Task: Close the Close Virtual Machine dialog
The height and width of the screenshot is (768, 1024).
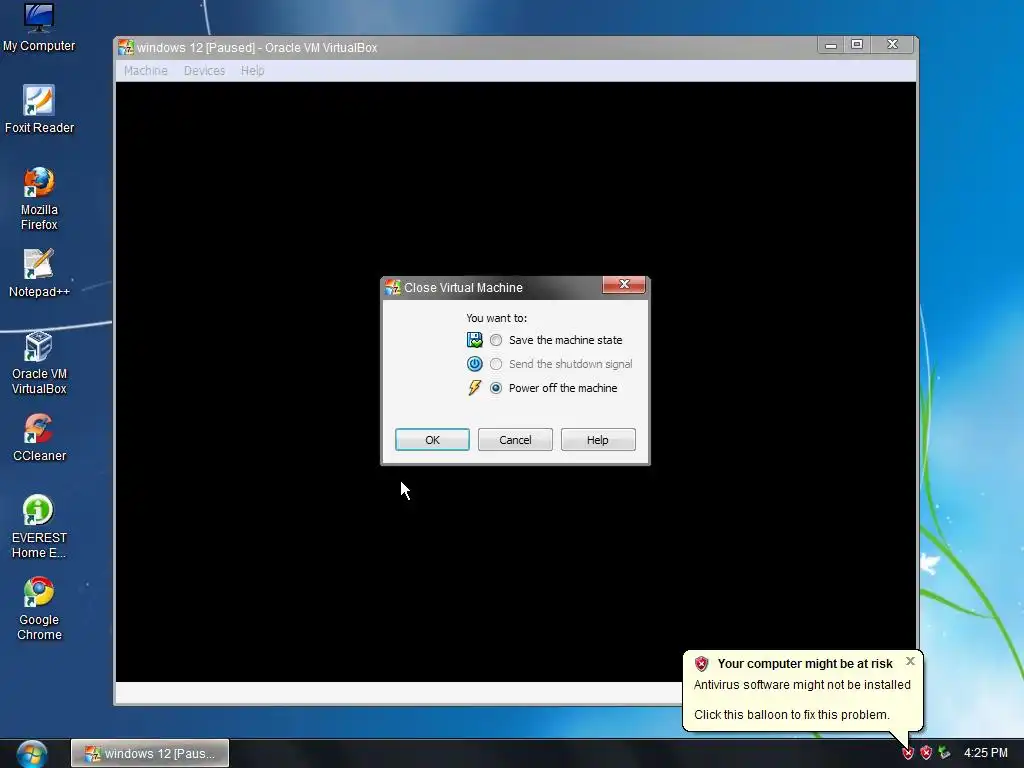Action: [x=624, y=285]
